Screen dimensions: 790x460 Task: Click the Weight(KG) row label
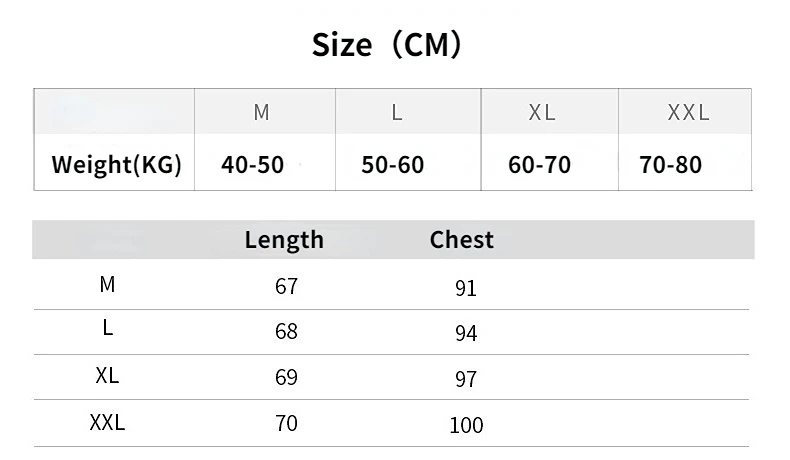[x=116, y=165]
